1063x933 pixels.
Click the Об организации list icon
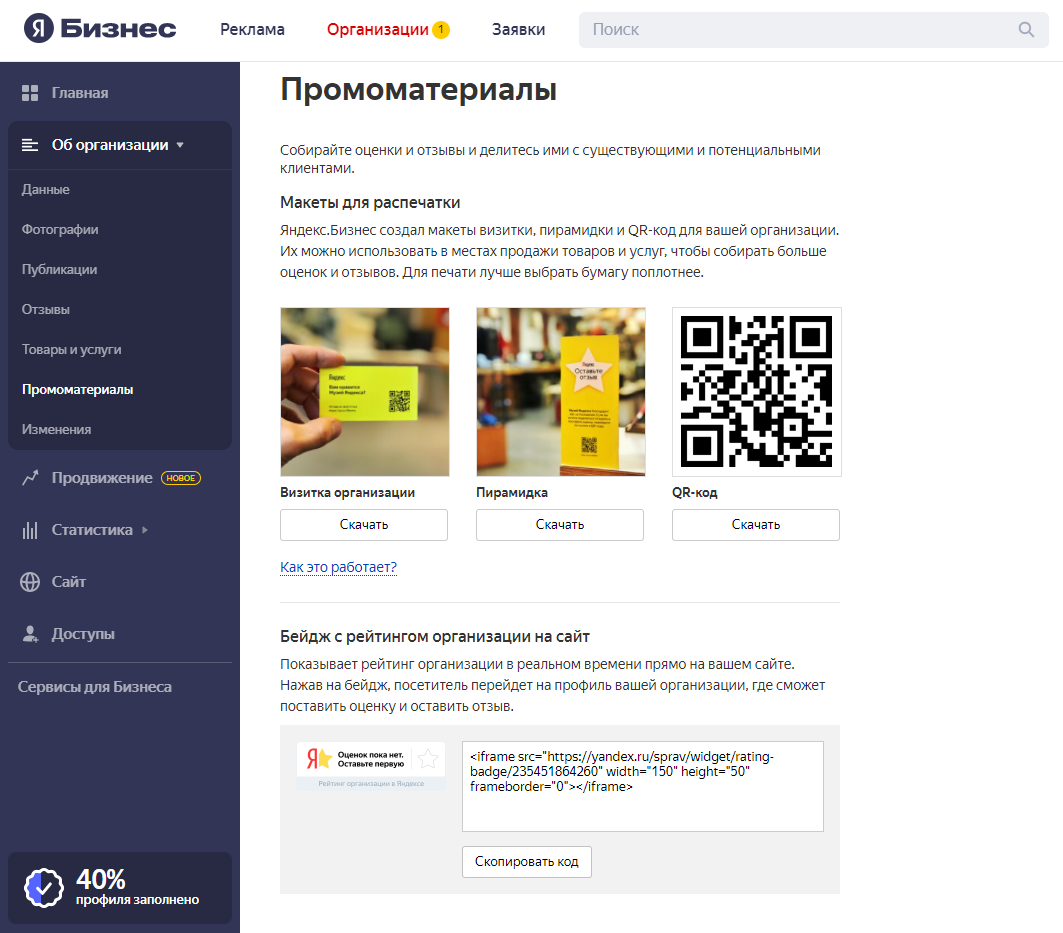(30, 145)
